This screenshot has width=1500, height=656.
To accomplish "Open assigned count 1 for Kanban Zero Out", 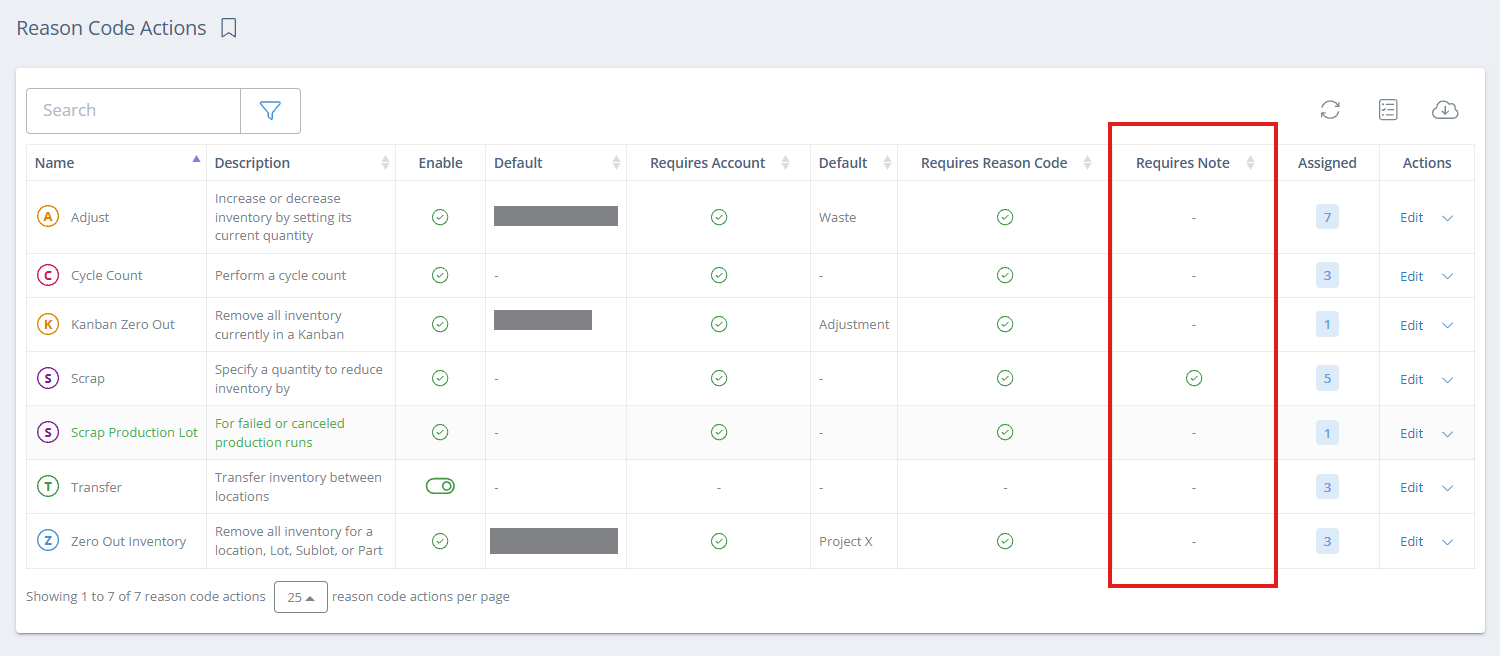I will tap(1327, 324).
